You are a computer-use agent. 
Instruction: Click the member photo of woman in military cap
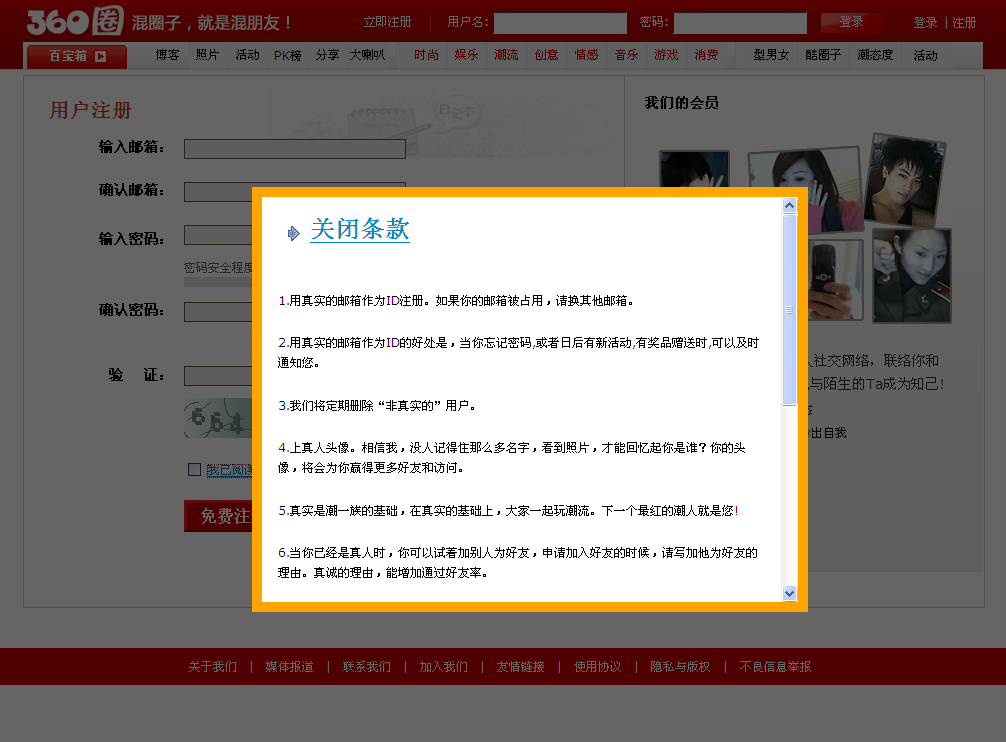pyautogui.click(x=912, y=276)
